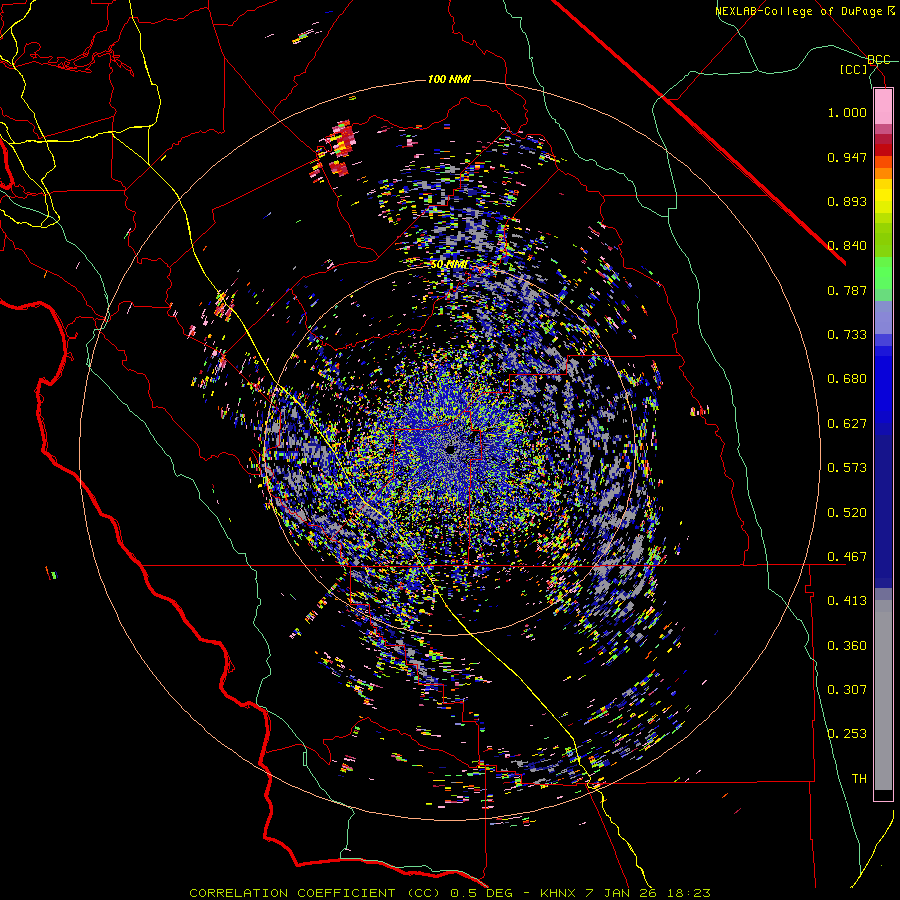Click the 0.360 legend value
Viewport: 900px width, 900px height.
point(847,646)
